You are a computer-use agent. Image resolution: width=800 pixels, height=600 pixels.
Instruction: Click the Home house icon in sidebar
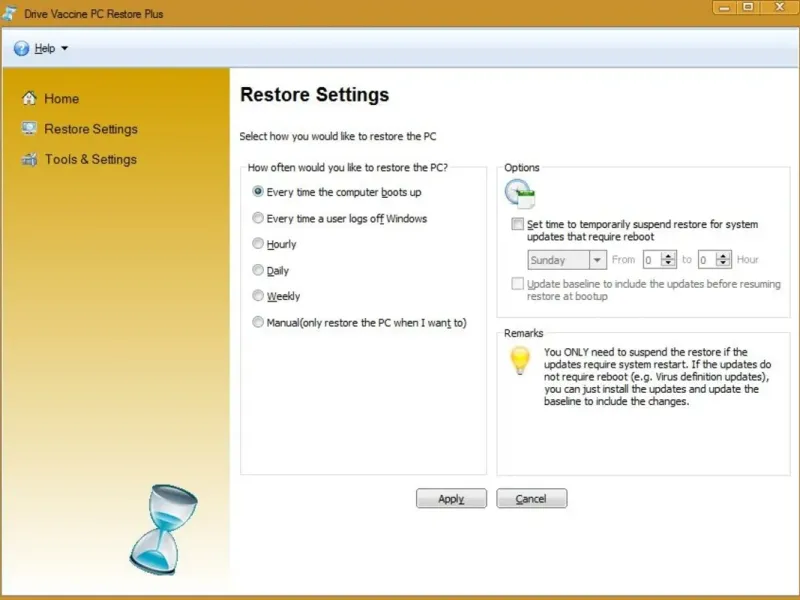(29, 98)
